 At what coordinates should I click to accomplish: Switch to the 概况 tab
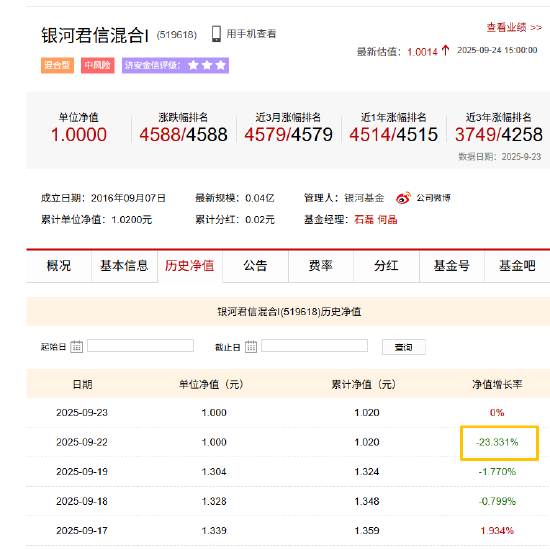pos(59,266)
